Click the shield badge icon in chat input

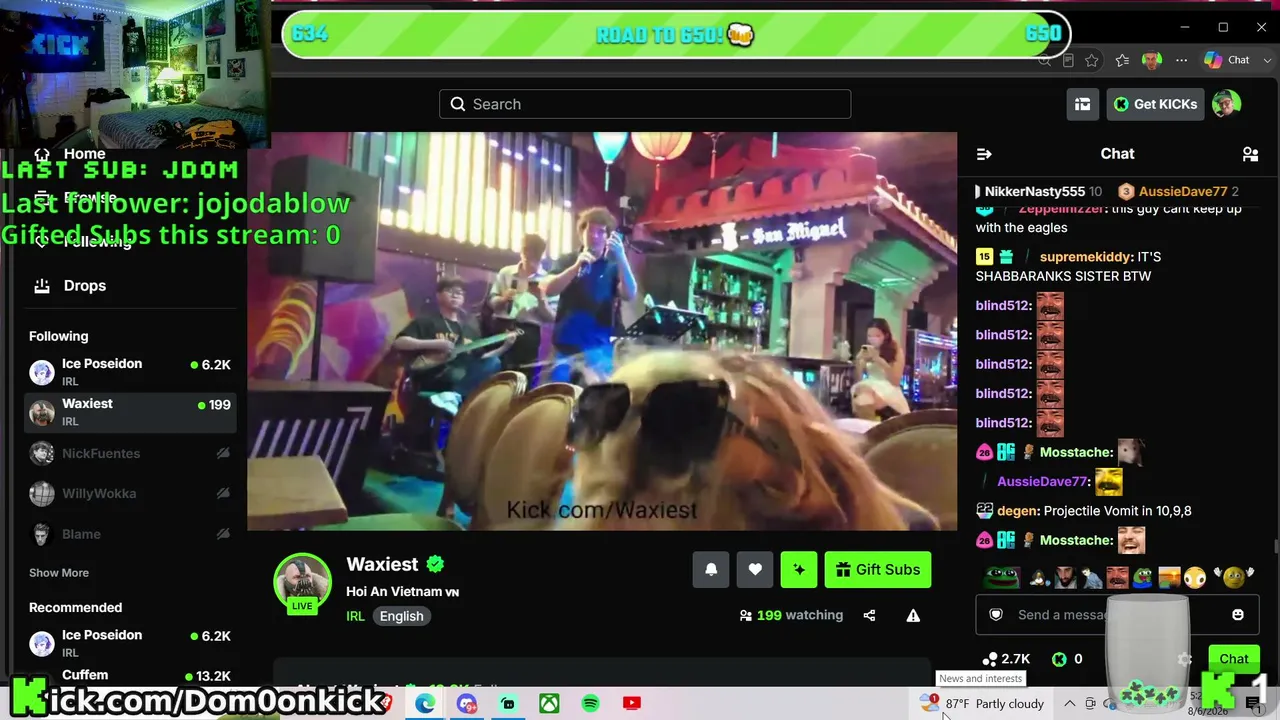(x=996, y=614)
